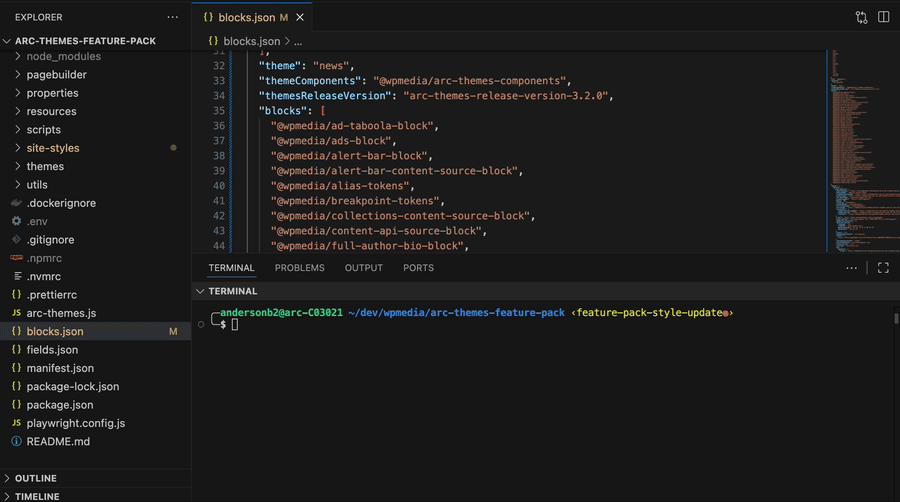This screenshot has width=900, height=502.
Task: Click the .dockerignore file icon
Action: pos(17,203)
